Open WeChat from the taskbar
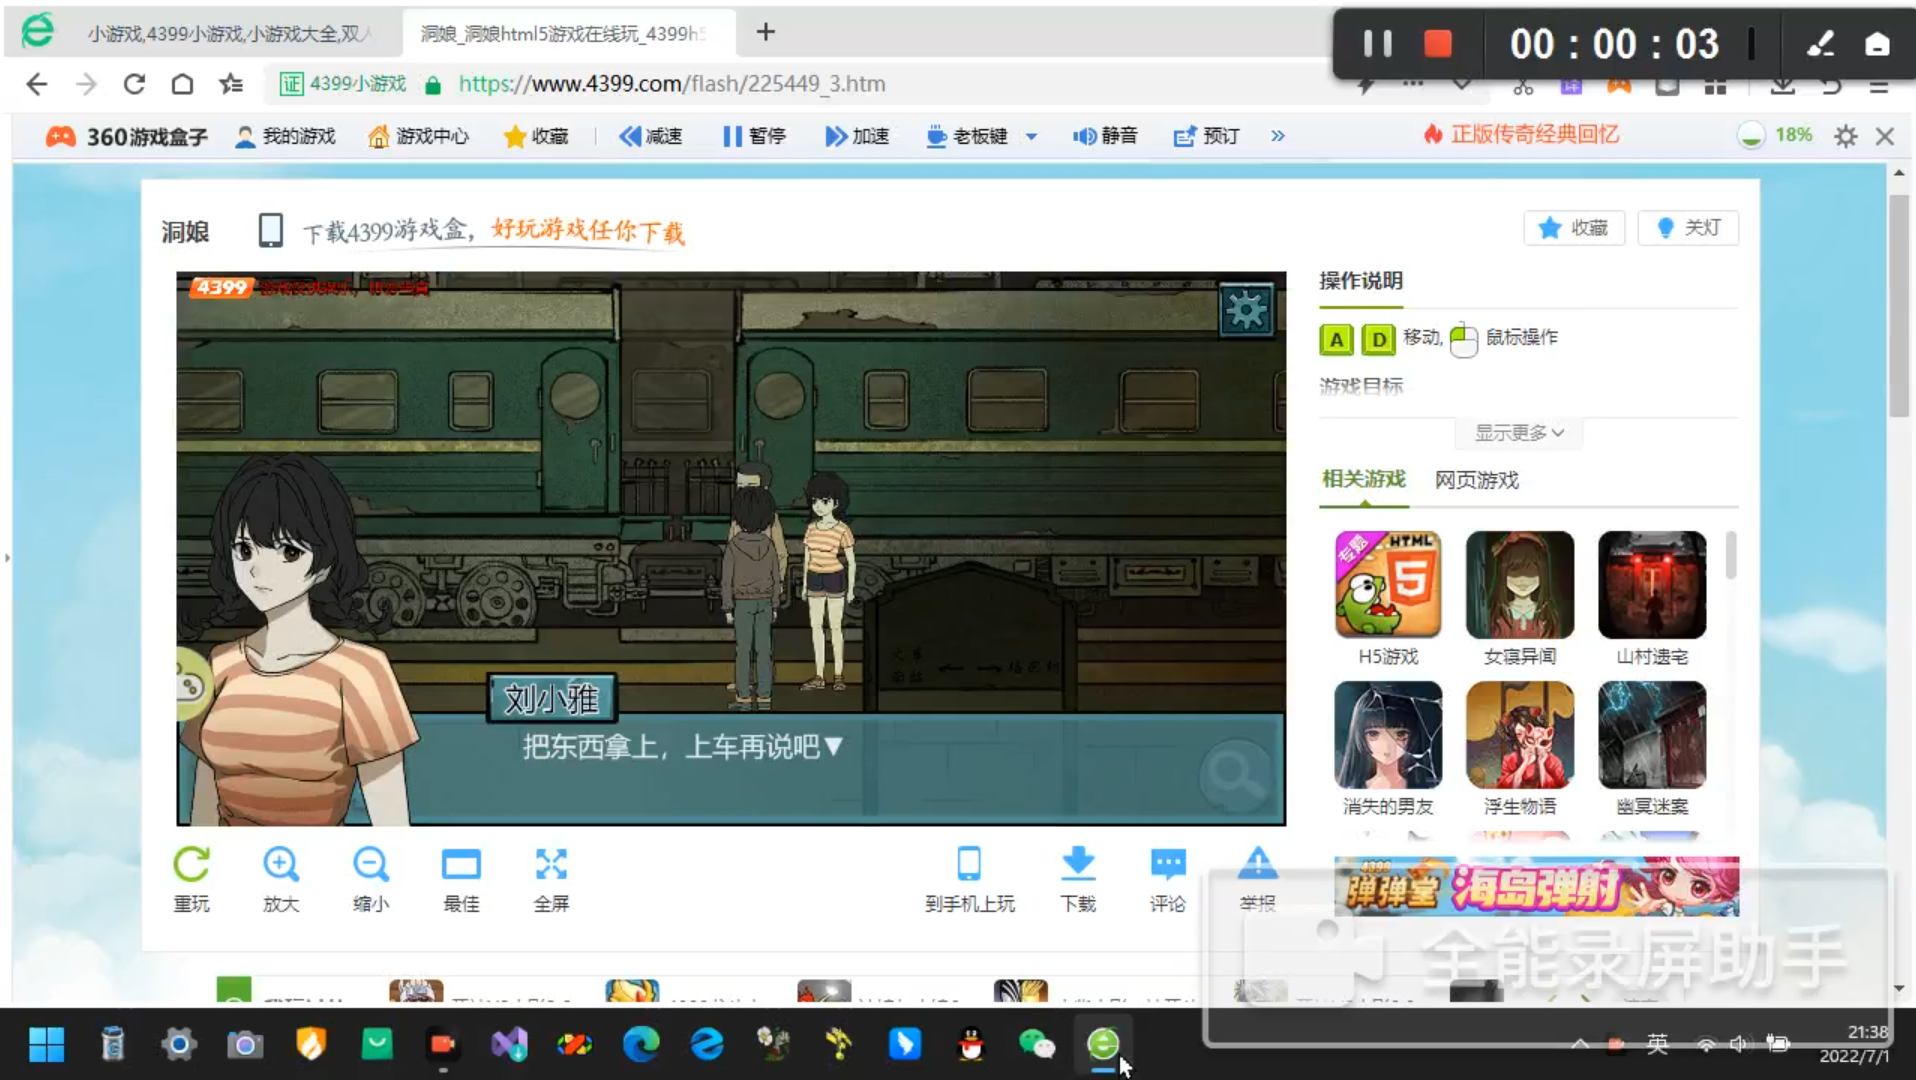Image resolution: width=1916 pixels, height=1080 pixels. tap(1036, 1045)
